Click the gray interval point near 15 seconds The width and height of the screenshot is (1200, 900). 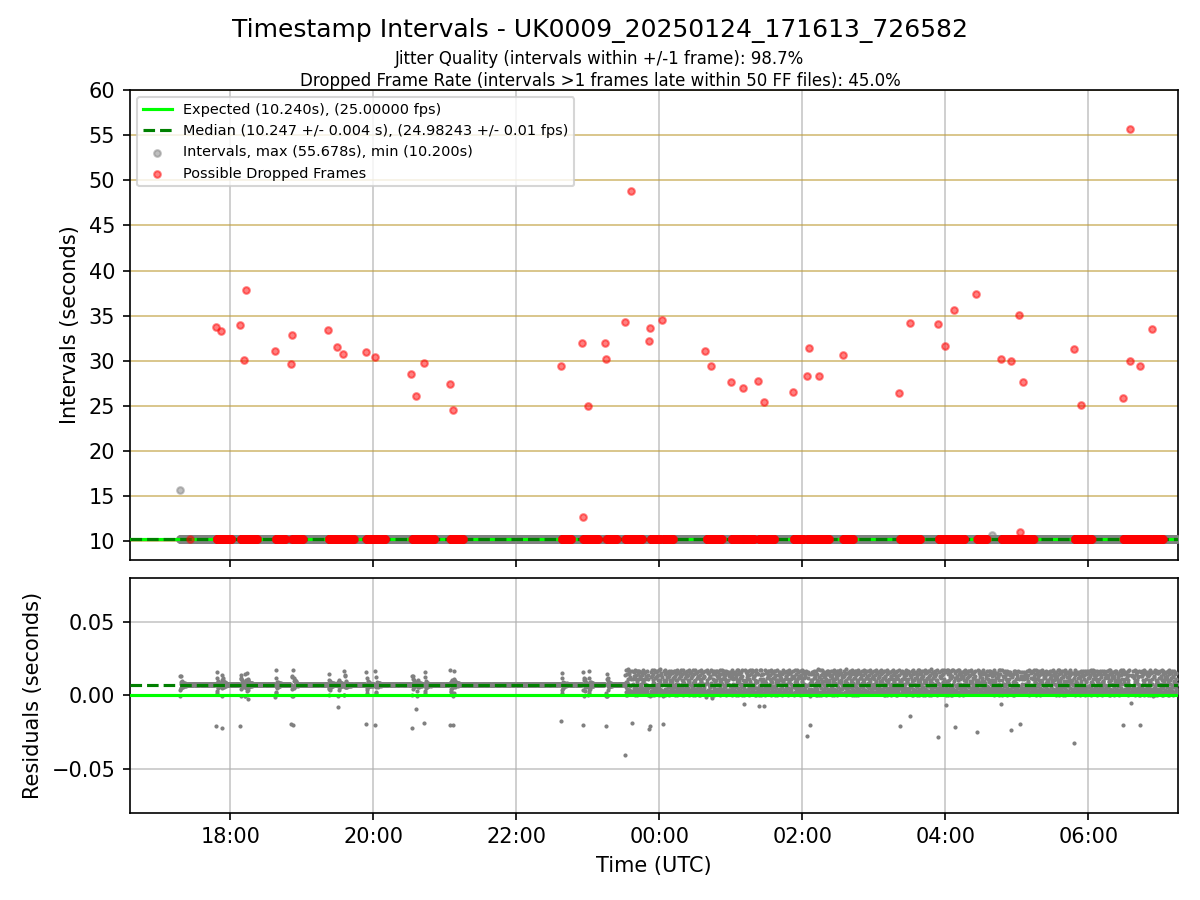click(180, 490)
